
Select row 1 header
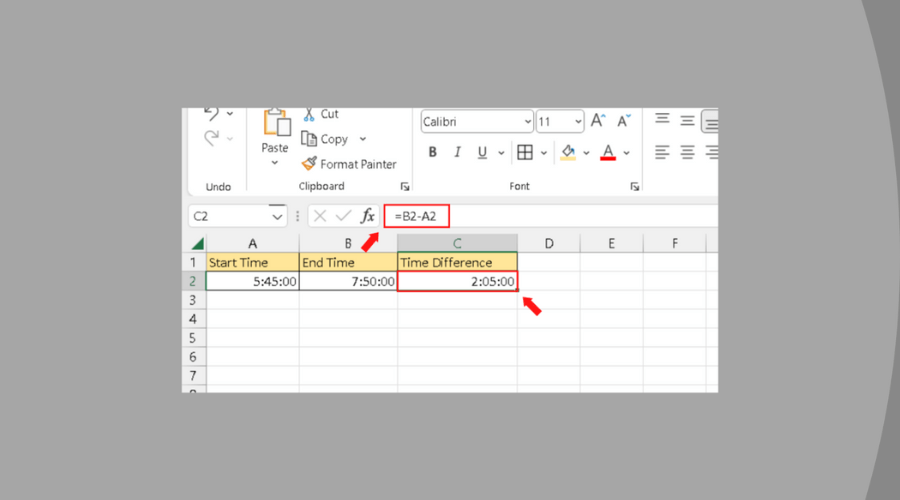coord(193,262)
